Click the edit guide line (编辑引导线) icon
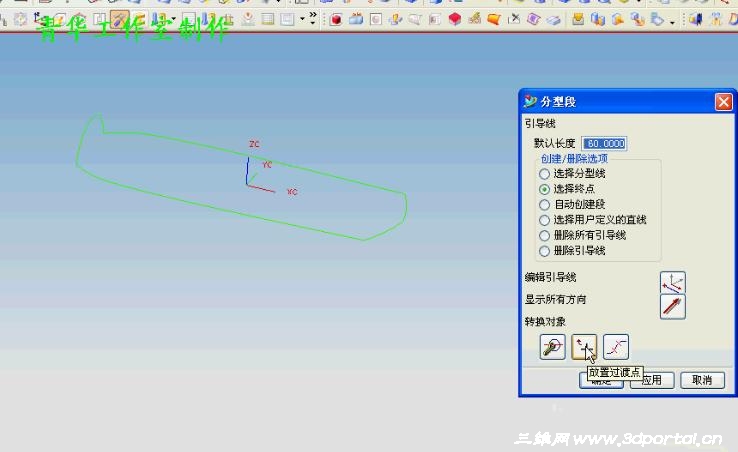Viewport: 738px width, 452px height. [673, 282]
